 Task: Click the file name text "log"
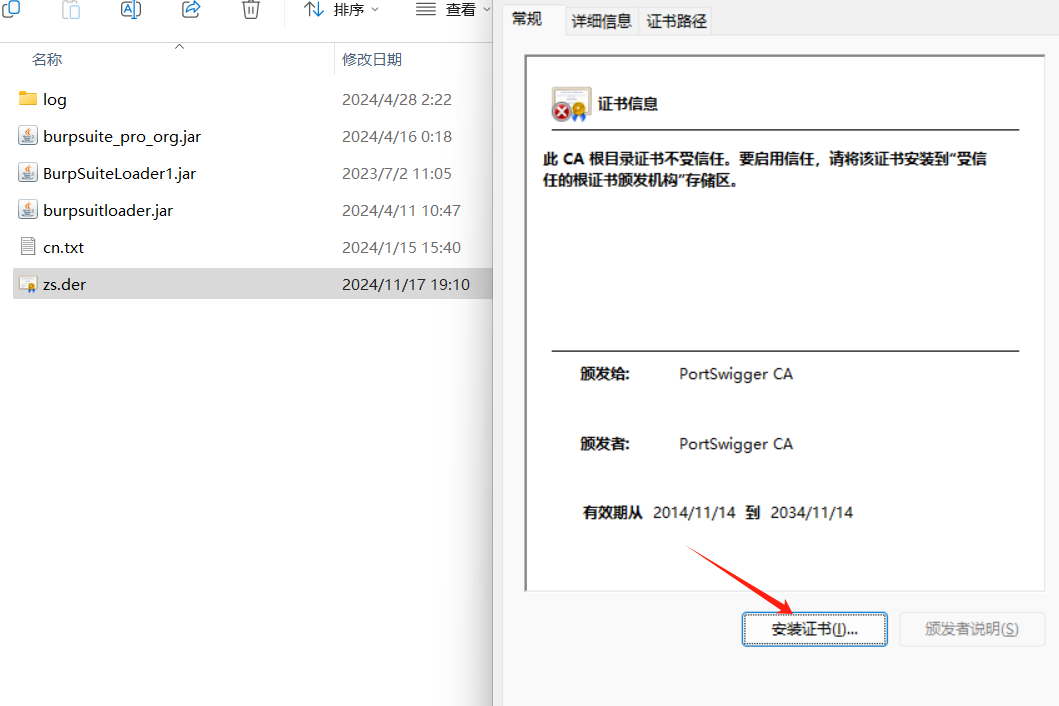click(x=55, y=100)
